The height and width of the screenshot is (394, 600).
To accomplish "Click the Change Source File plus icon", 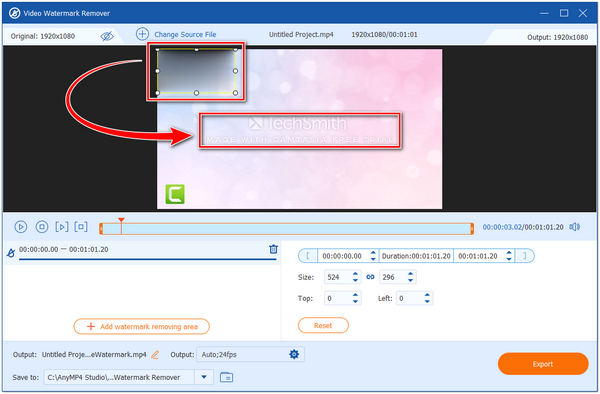I will [x=142, y=34].
